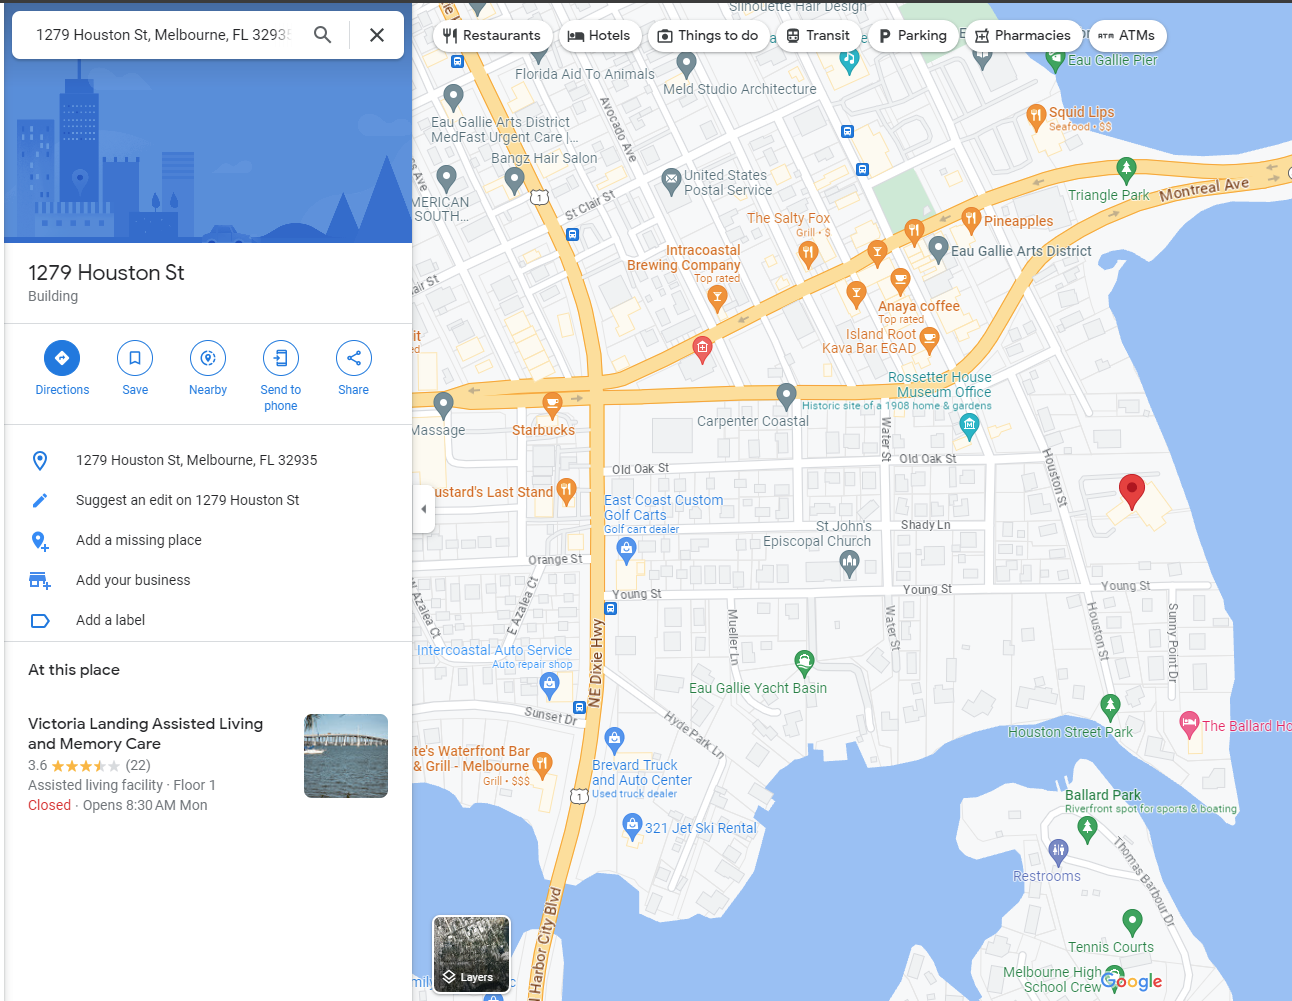Image resolution: width=1292 pixels, height=1001 pixels.
Task: Click Brevard Truck and Auto Center pin
Action: click(x=615, y=740)
